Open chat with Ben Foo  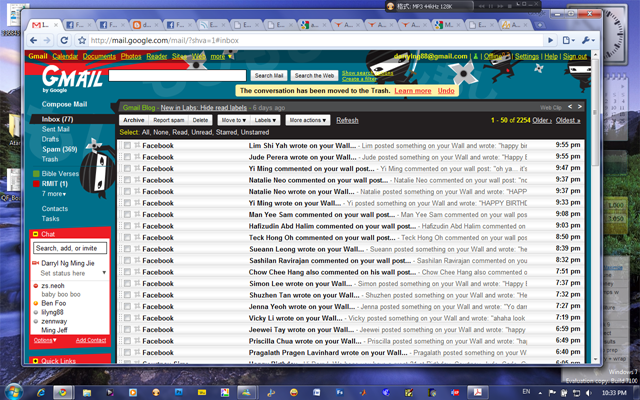(x=53, y=303)
